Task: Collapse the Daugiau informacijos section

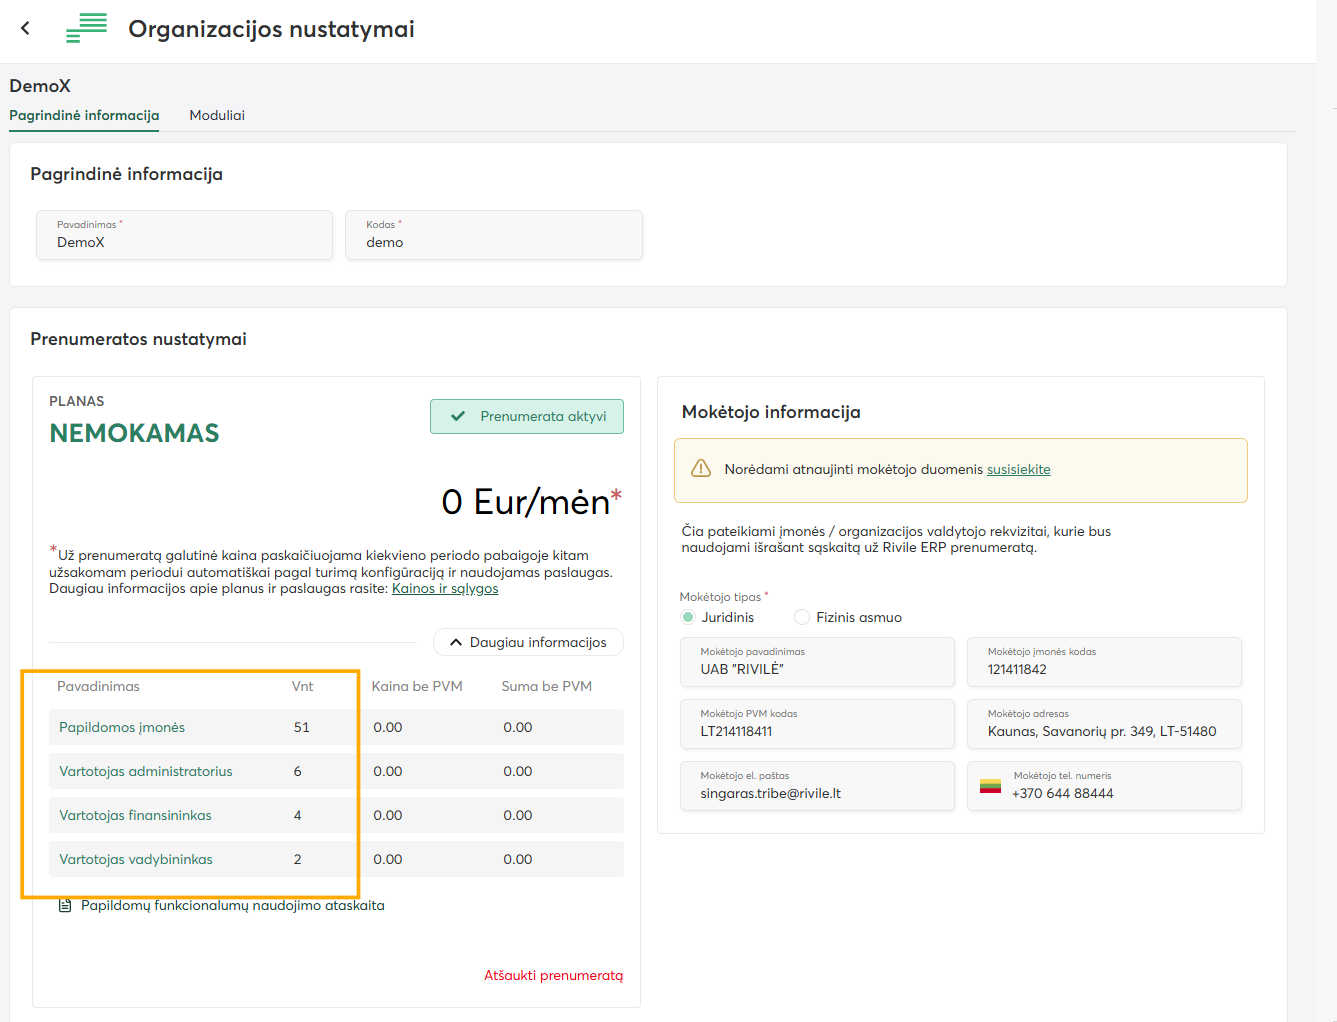Action: 528,642
